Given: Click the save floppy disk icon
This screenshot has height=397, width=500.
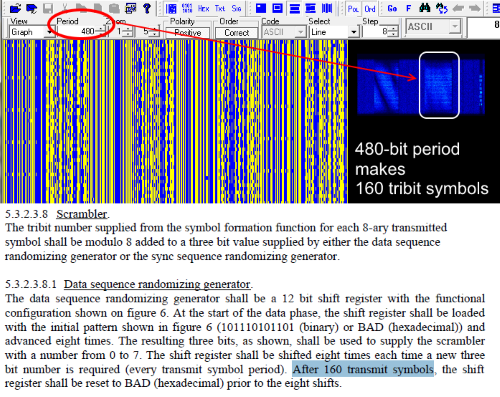Looking at the screenshot, I should click(48, 9).
